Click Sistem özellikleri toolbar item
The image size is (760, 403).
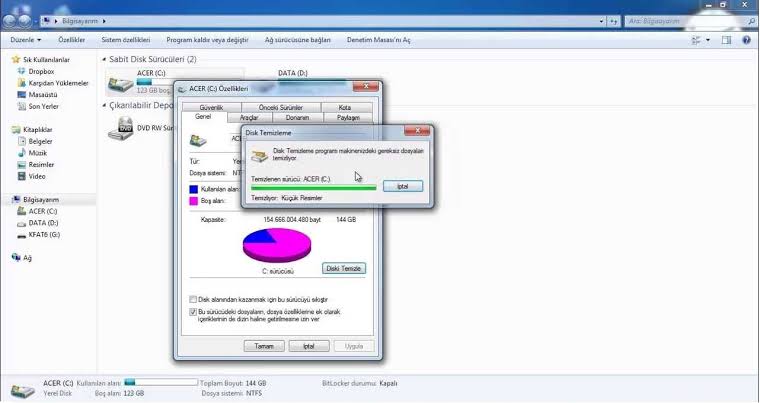pos(126,40)
